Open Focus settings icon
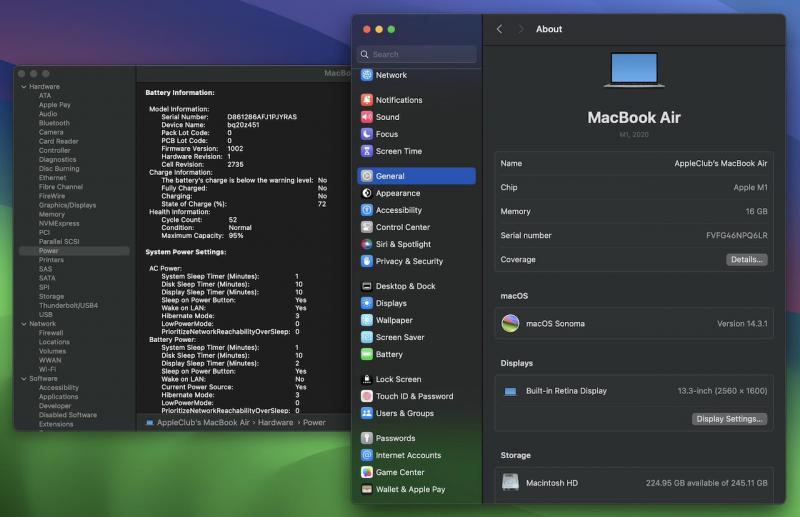 [366, 134]
